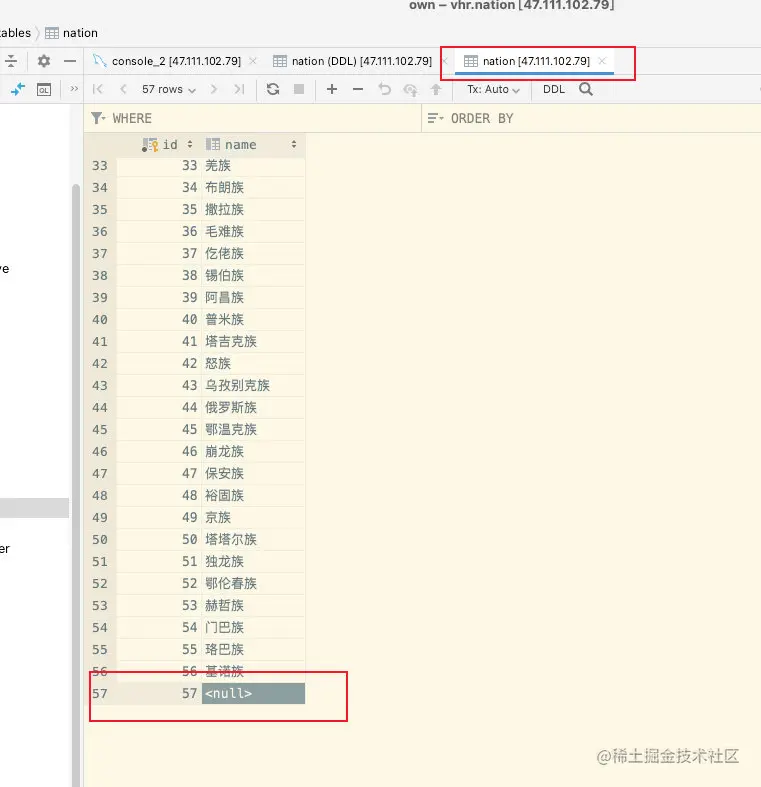Close the nation [47.111.102.79] tab

tap(602, 61)
